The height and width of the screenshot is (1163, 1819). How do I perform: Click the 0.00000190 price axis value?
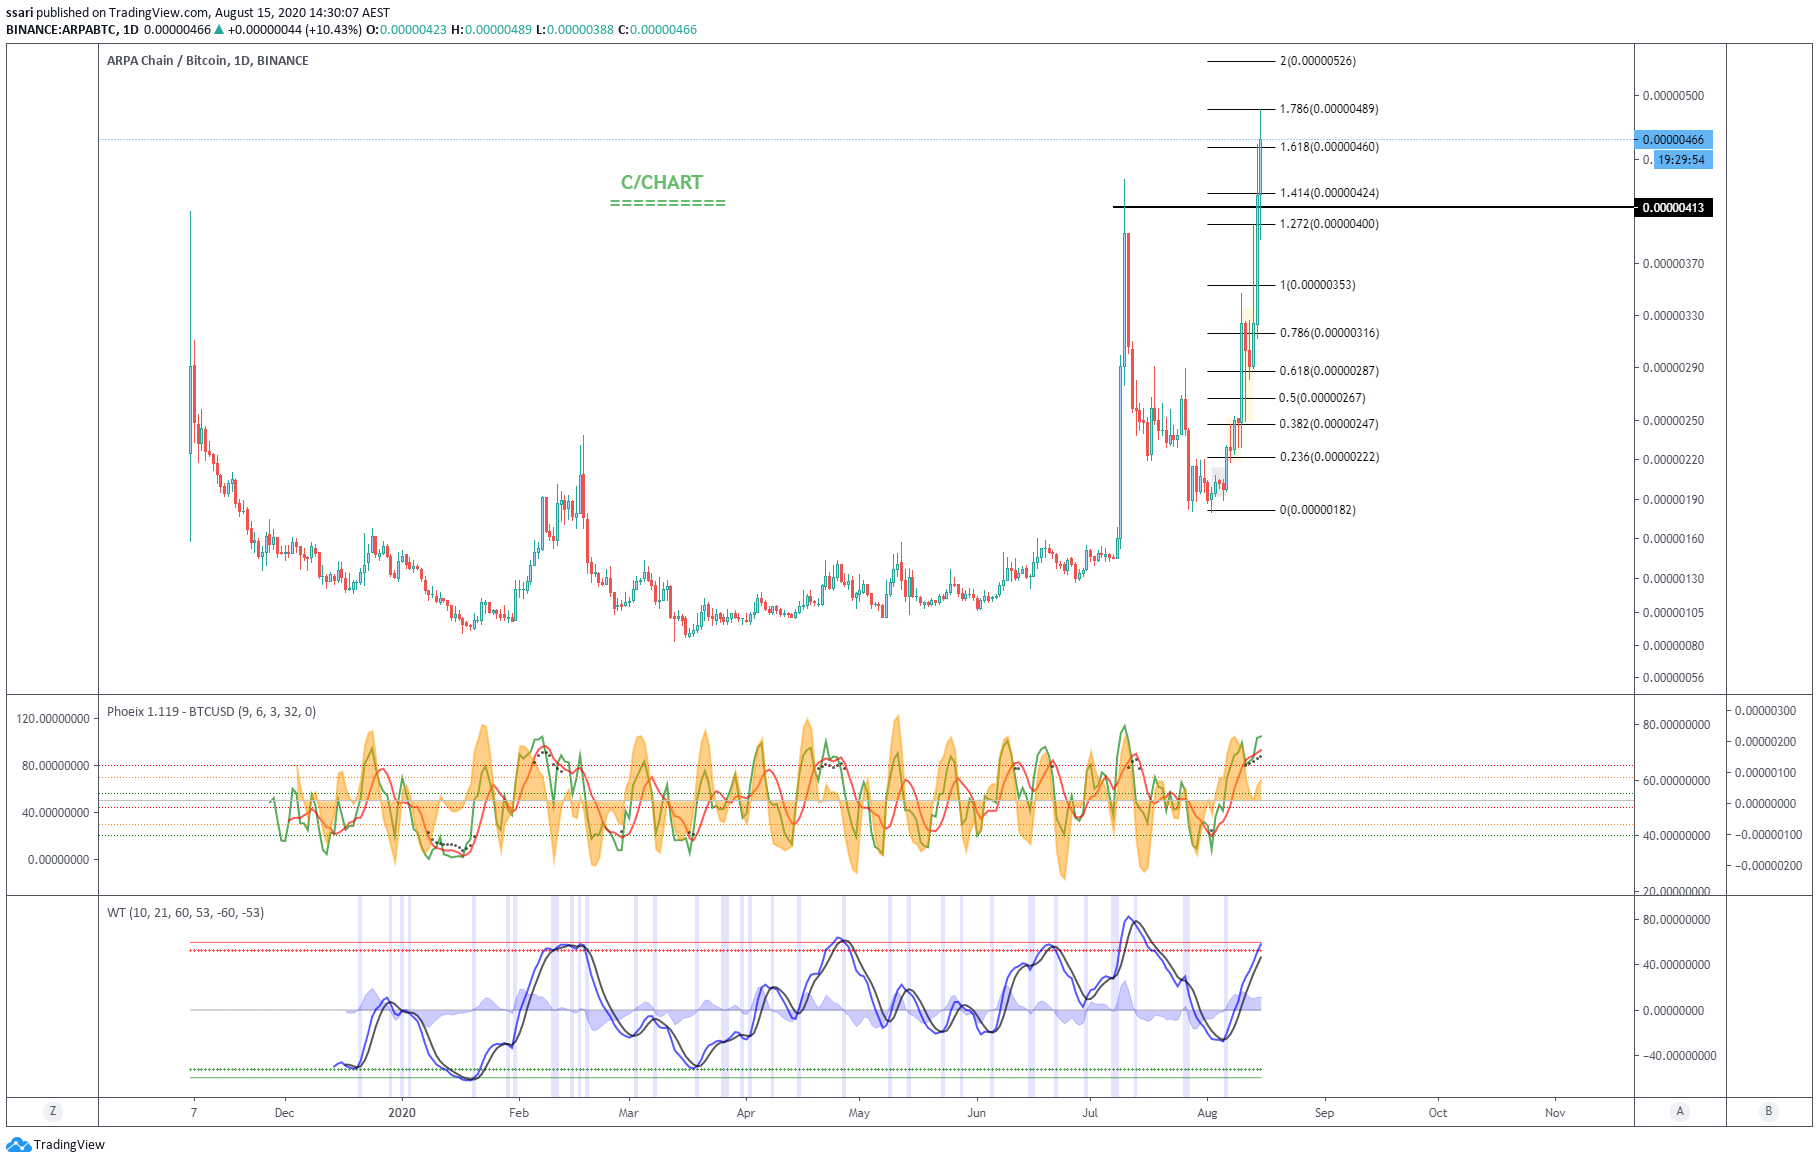(1673, 500)
